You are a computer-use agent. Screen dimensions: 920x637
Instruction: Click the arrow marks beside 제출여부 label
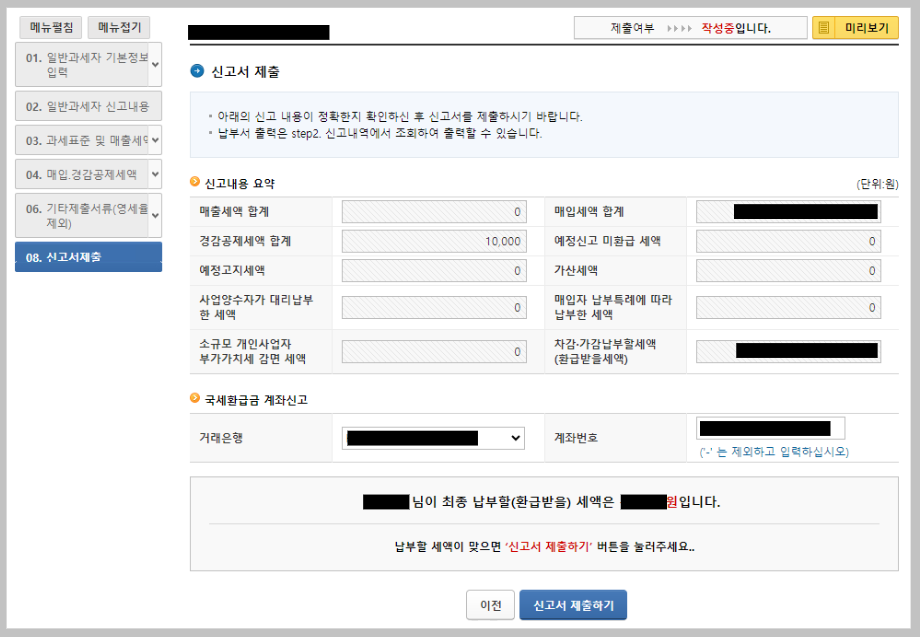(680, 27)
